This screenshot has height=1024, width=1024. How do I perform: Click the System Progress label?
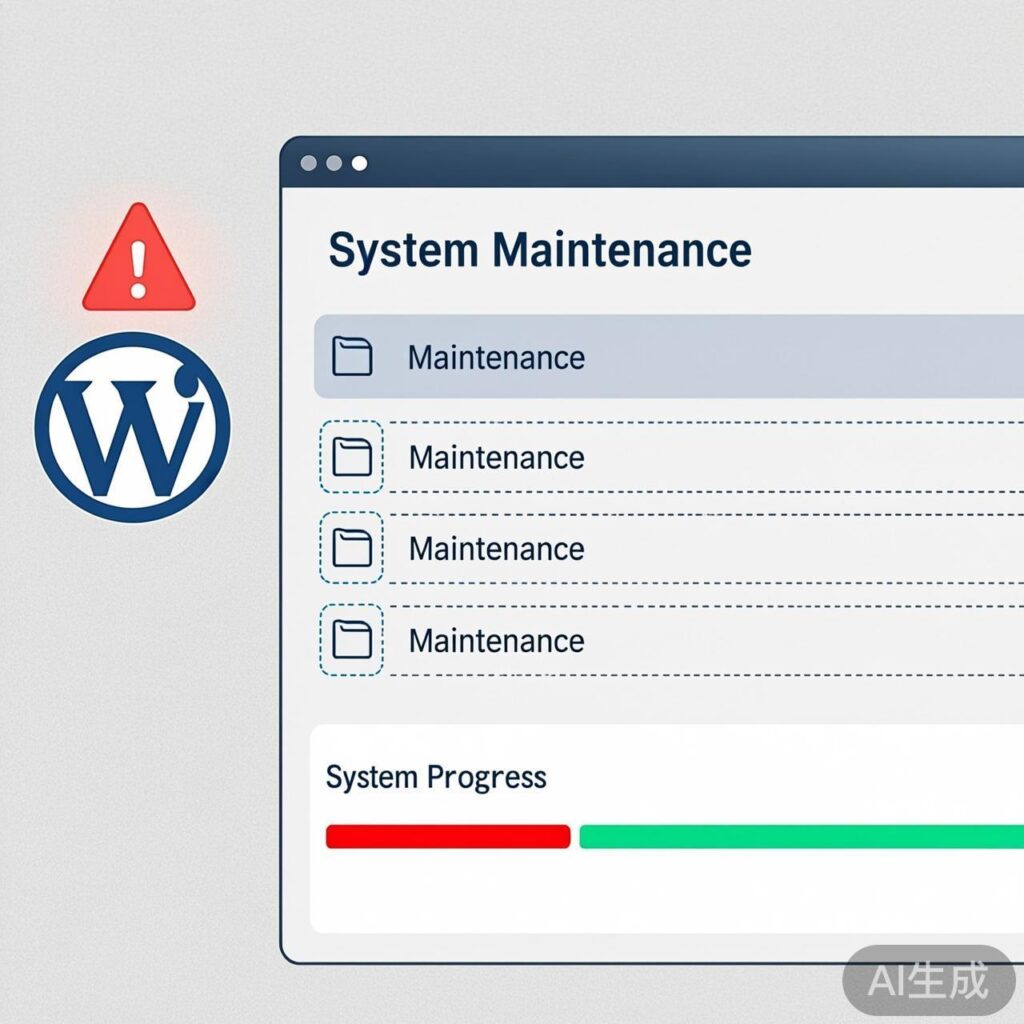[x=436, y=778]
